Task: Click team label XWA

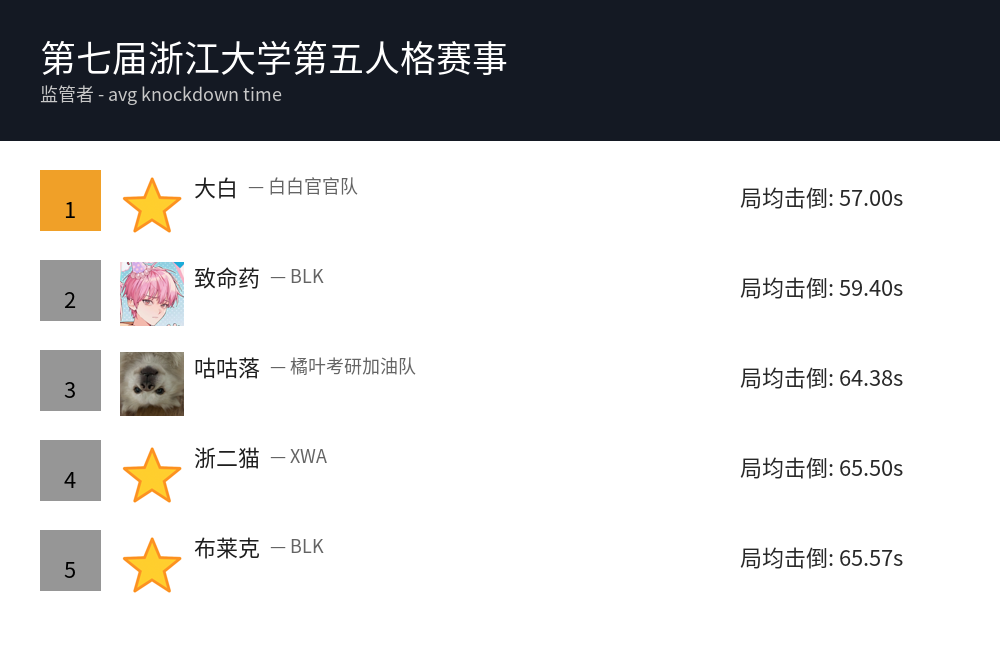Action: [308, 457]
